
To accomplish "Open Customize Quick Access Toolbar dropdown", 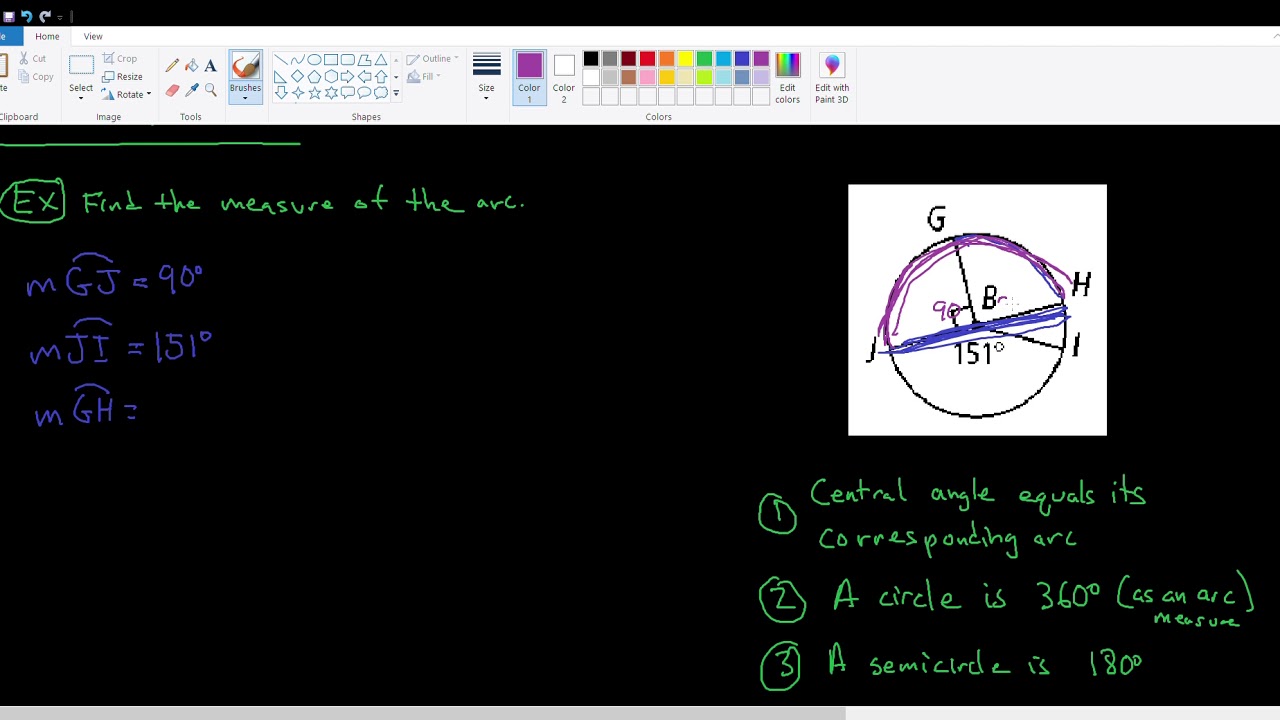I will click(x=60, y=17).
